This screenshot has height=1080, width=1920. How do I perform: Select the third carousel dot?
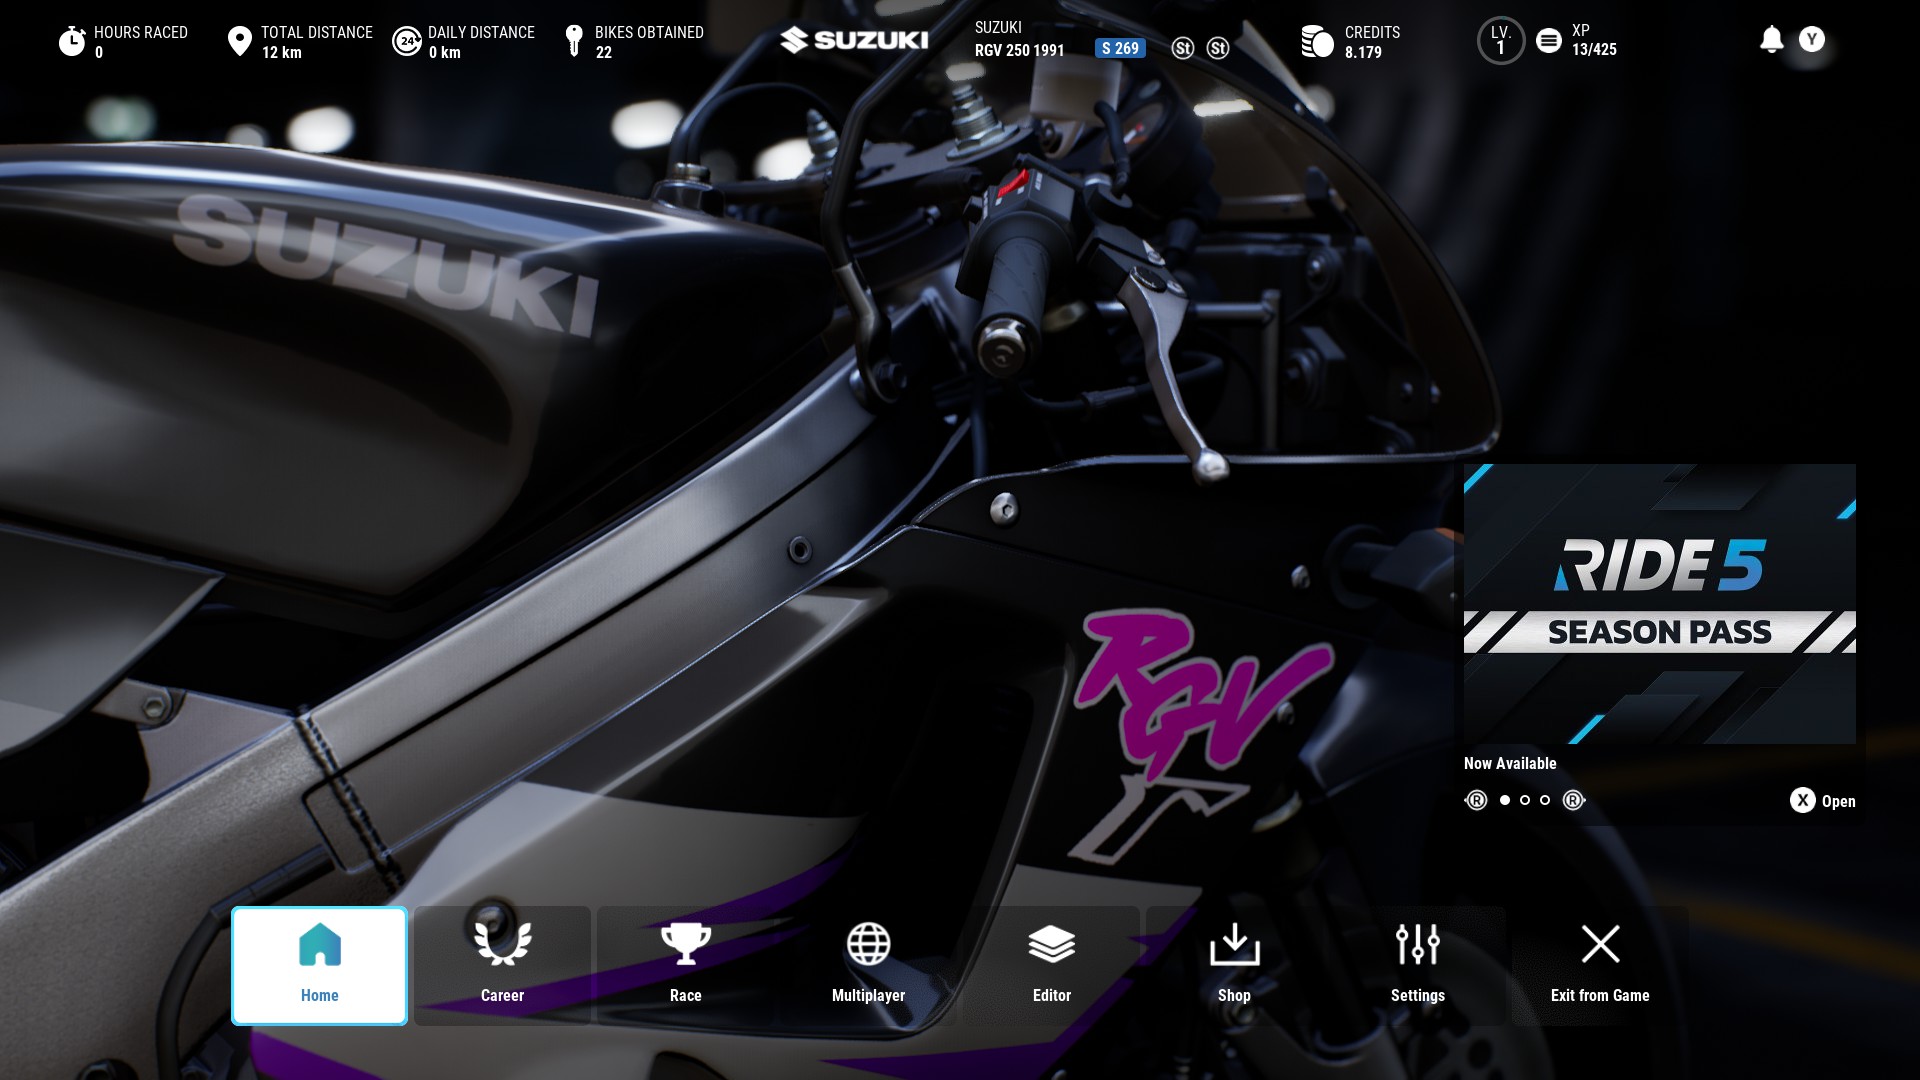click(x=1545, y=800)
